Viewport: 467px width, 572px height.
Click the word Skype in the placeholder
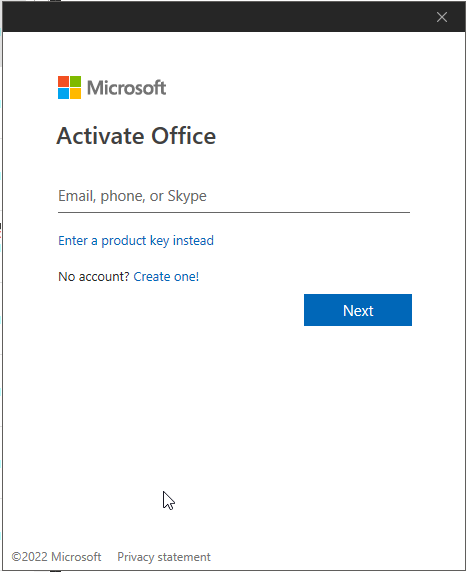187,196
